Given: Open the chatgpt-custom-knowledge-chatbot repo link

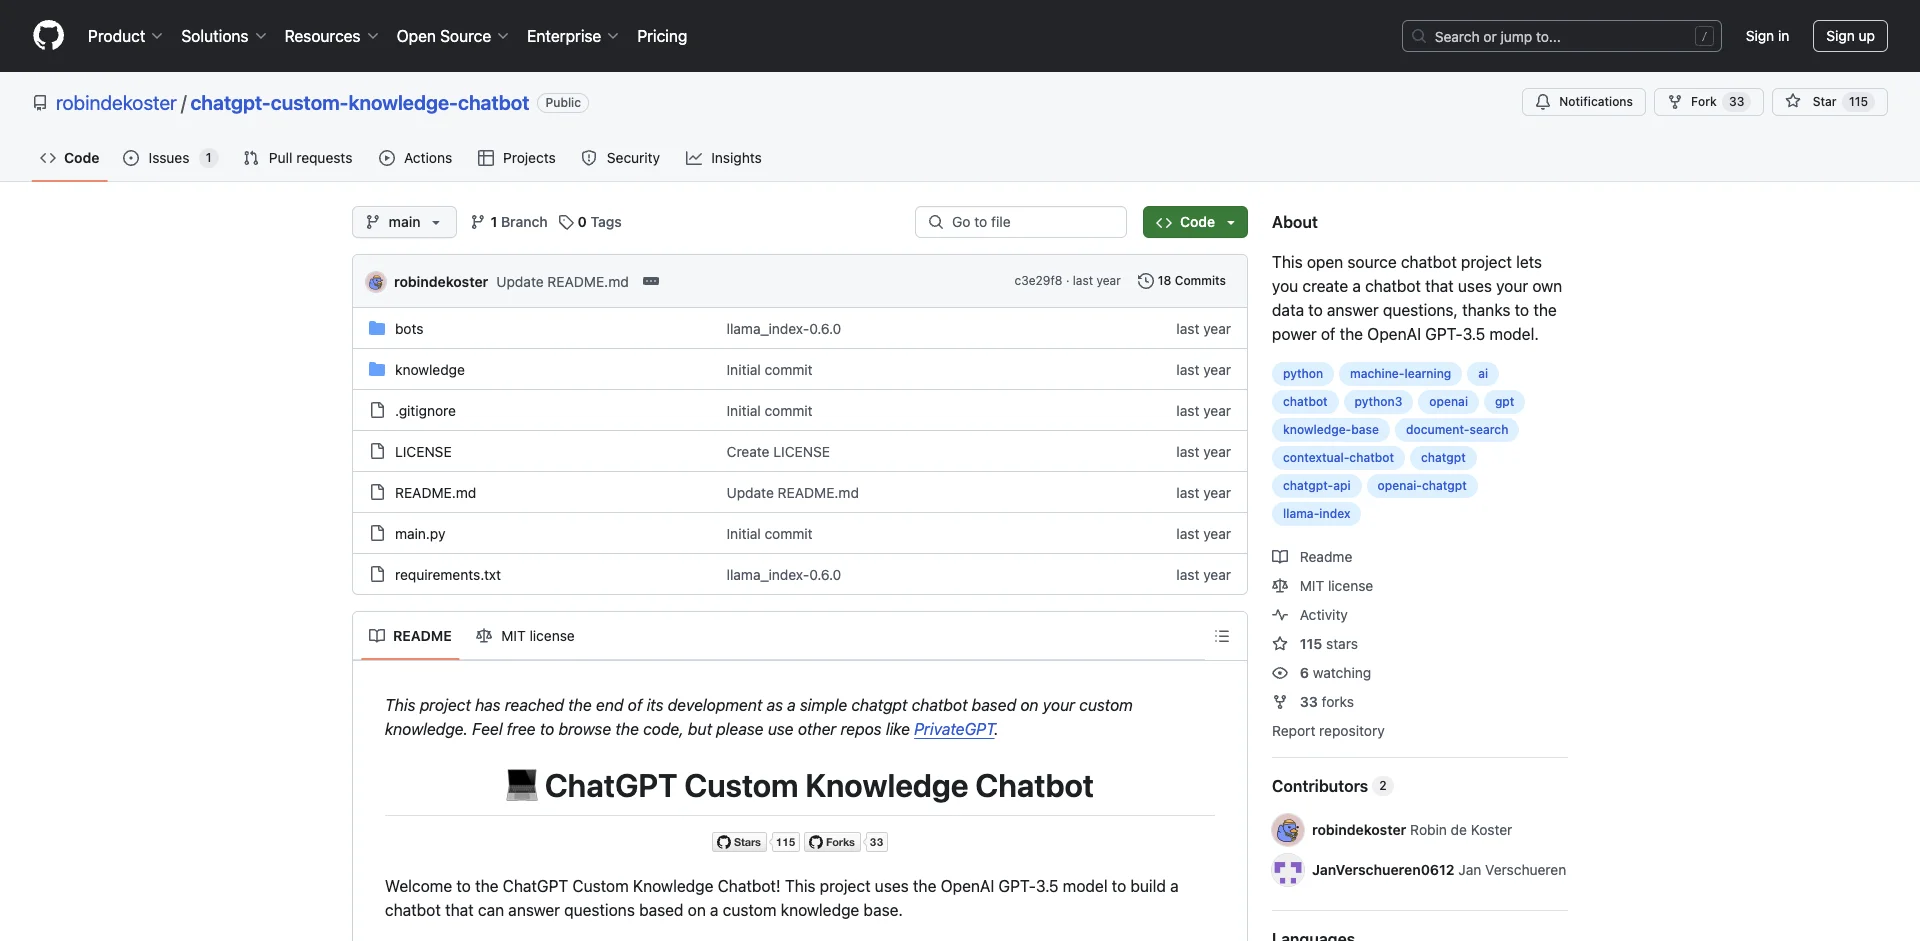Looking at the screenshot, I should click(x=360, y=103).
